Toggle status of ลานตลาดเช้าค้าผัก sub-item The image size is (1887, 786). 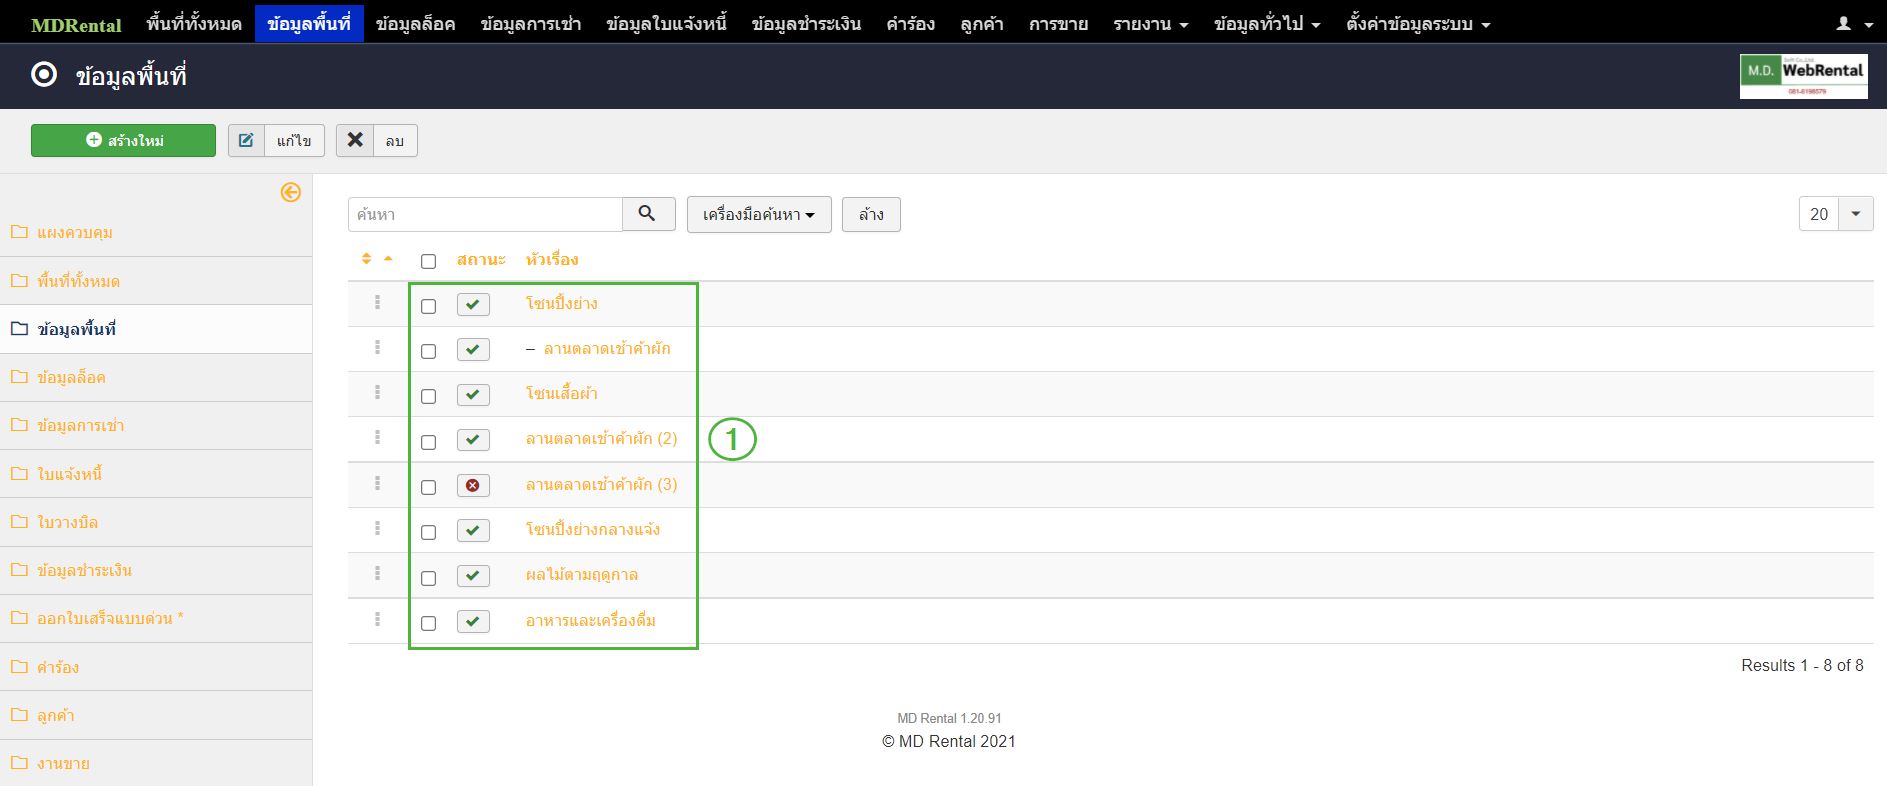[473, 349]
